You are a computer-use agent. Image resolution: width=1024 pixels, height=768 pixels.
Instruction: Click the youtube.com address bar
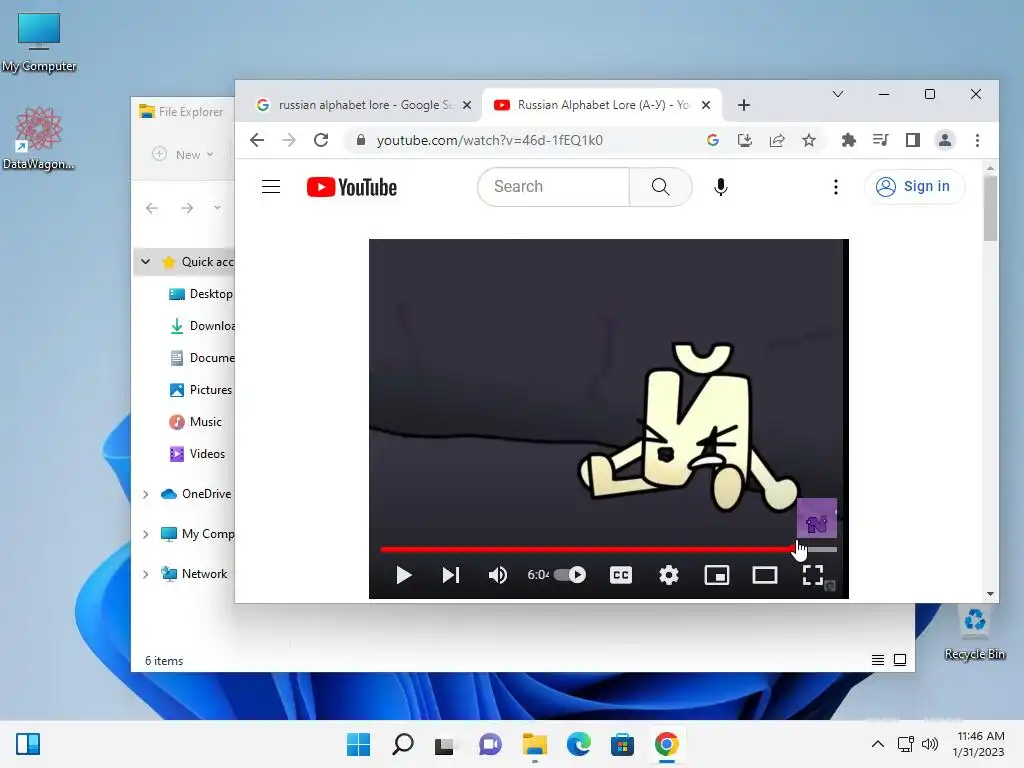click(x=488, y=140)
